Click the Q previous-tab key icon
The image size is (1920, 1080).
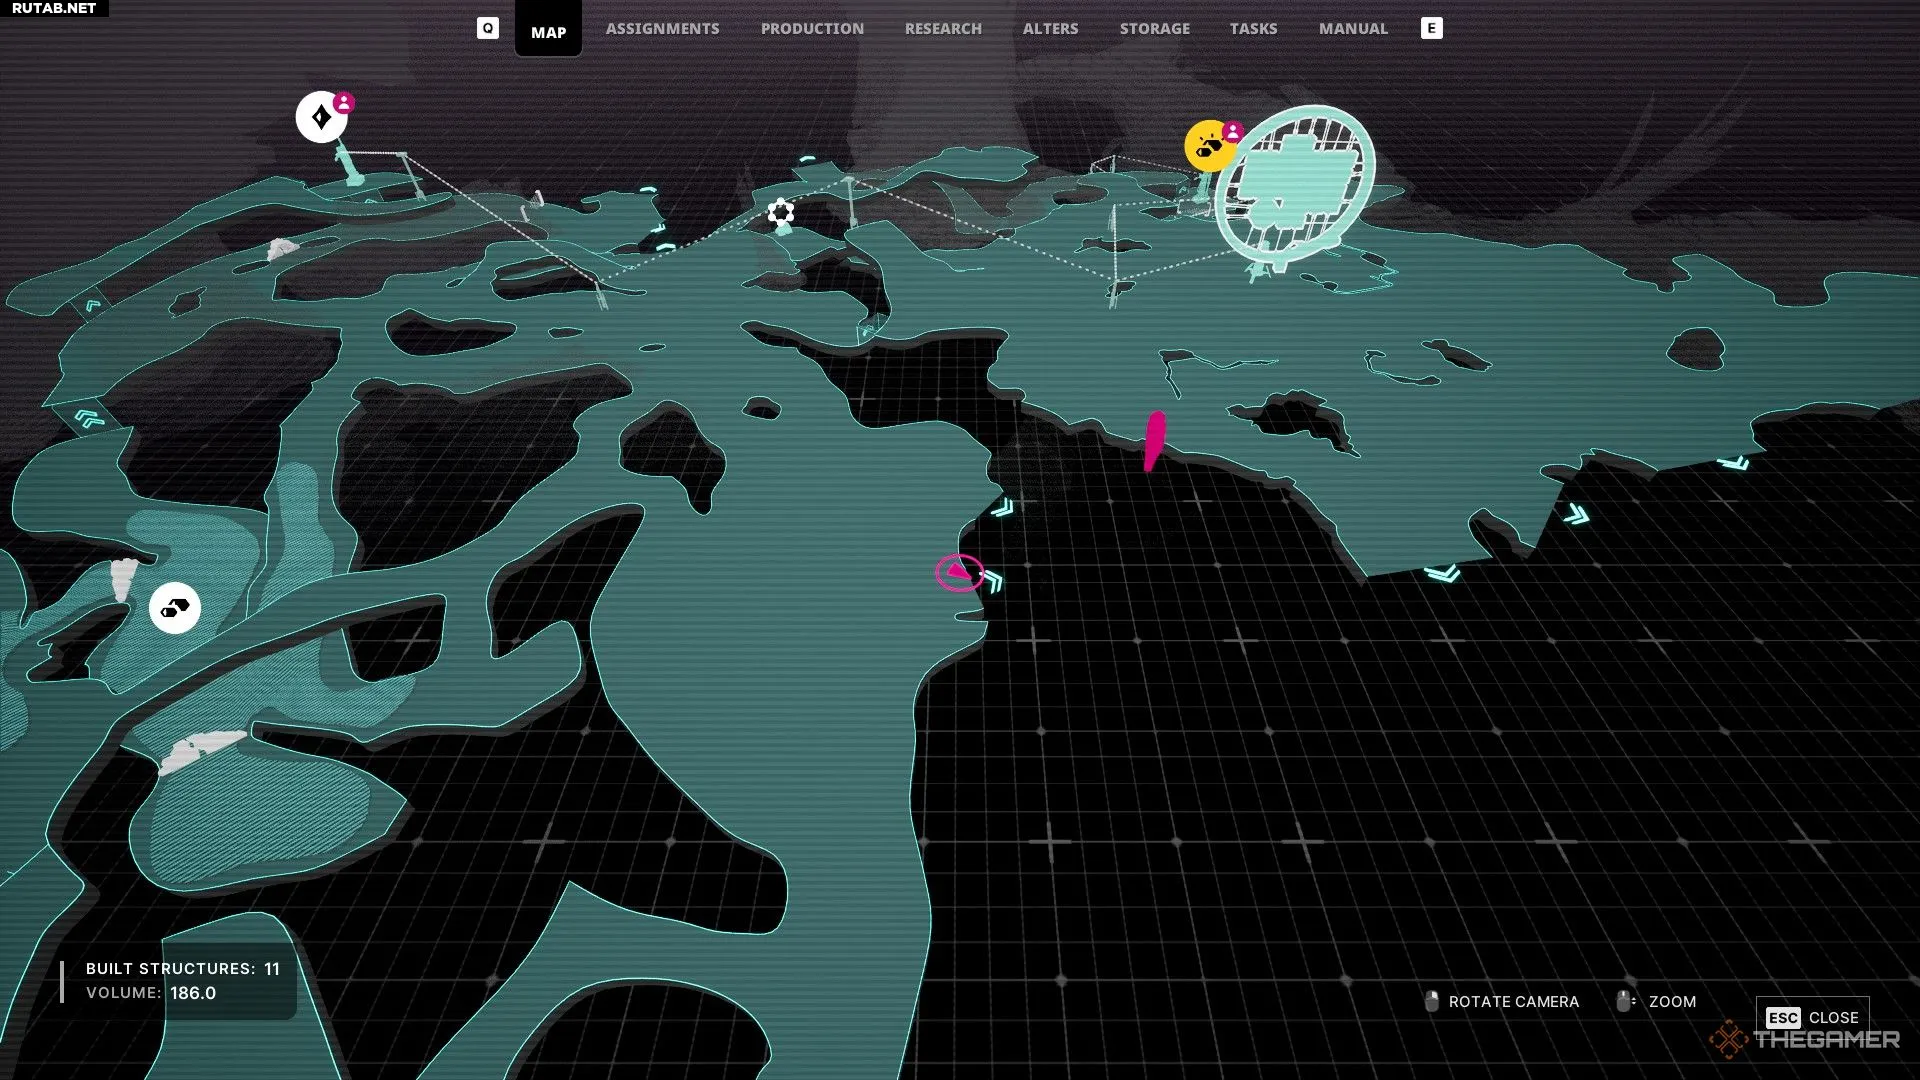pyautogui.click(x=487, y=28)
